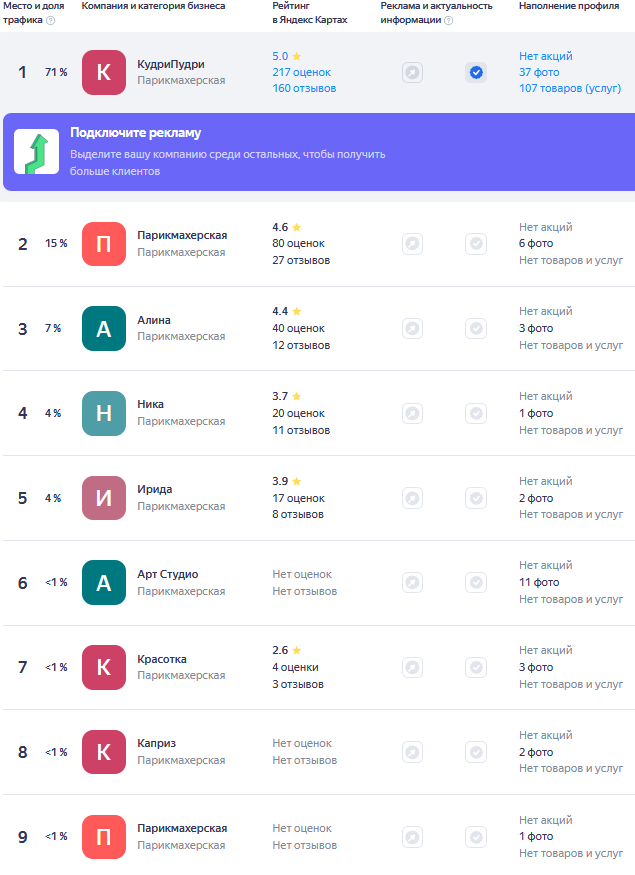Click the 'Подключите рекламу' banner heading
Image resolution: width=635 pixels, height=875 pixels.
click(x=135, y=134)
